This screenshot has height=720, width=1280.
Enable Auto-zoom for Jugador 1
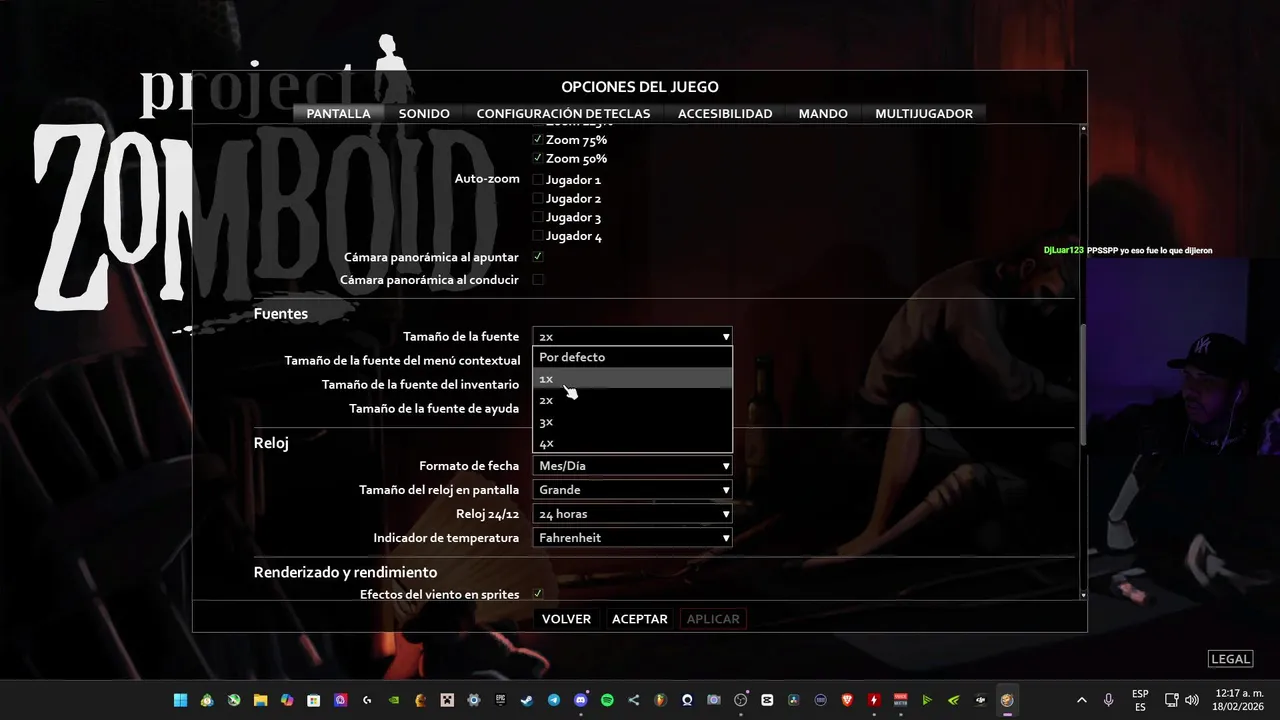pos(538,180)
